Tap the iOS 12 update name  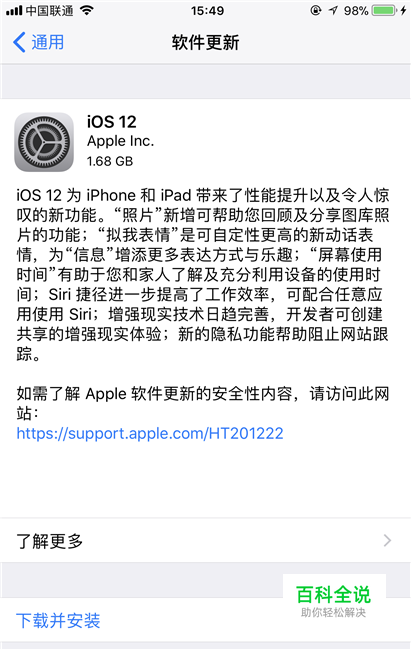[x=112, y=122]
